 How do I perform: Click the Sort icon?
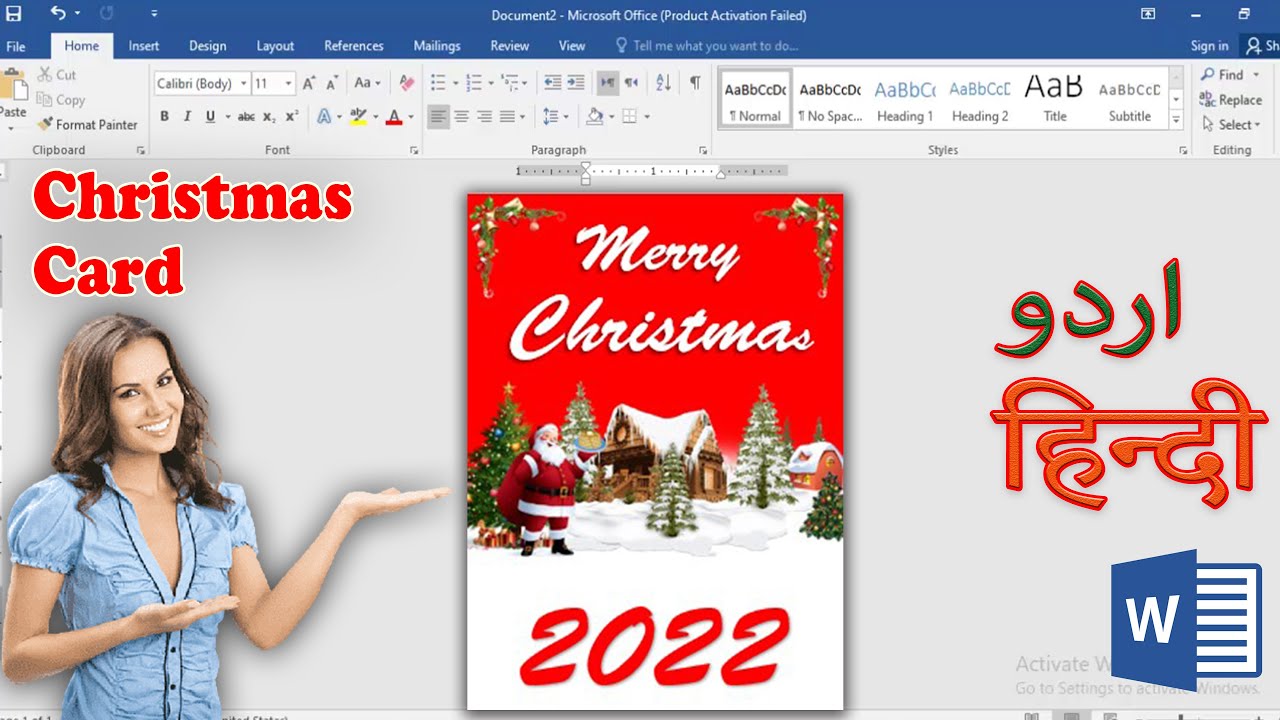pyautogui.click(x=665, y=84)
